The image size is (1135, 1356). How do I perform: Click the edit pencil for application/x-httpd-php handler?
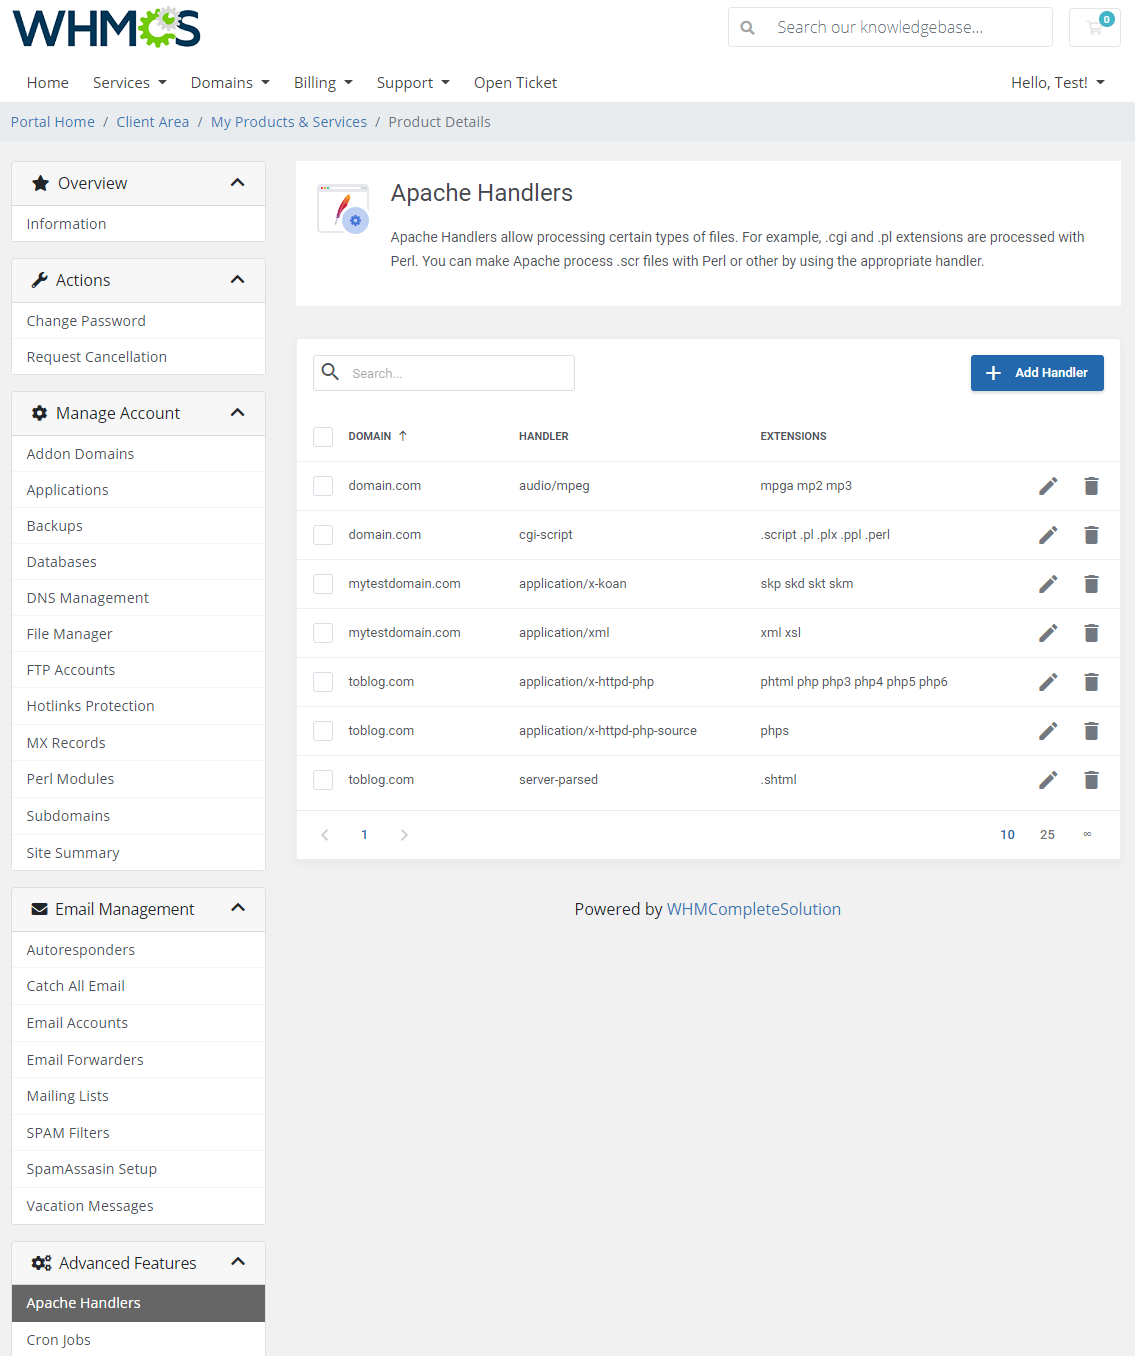(1047, 681)
